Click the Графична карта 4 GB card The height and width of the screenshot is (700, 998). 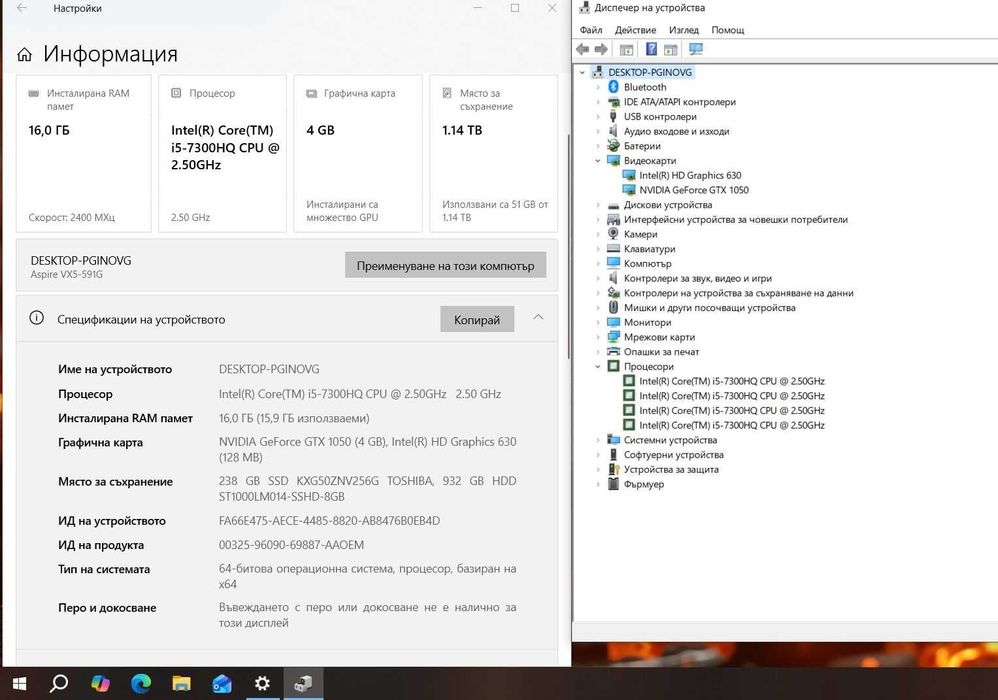click(358, 153)
